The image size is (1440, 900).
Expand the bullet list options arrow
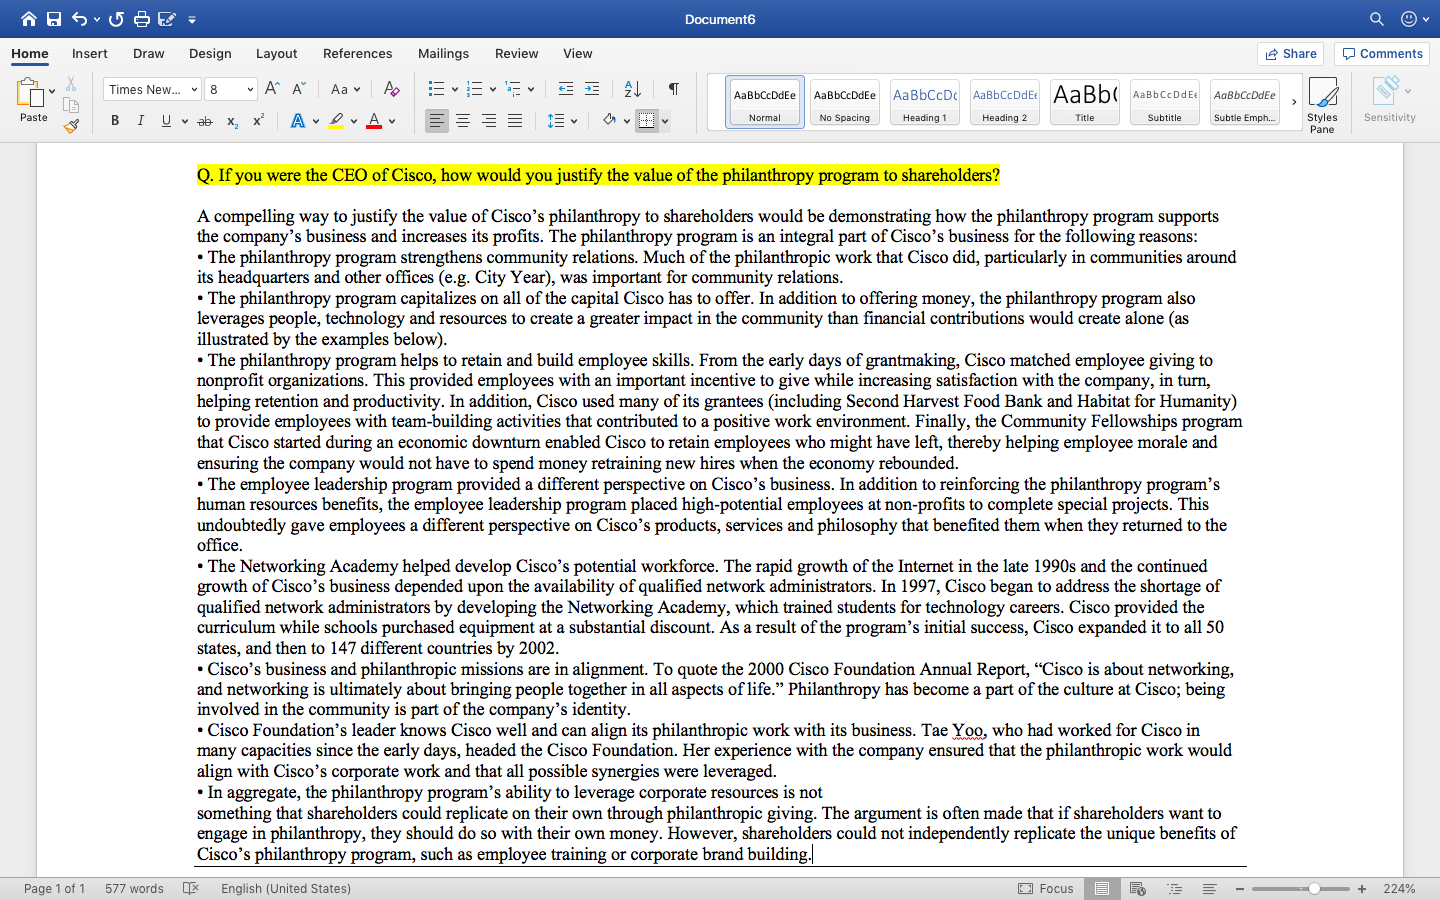point(454,89)
